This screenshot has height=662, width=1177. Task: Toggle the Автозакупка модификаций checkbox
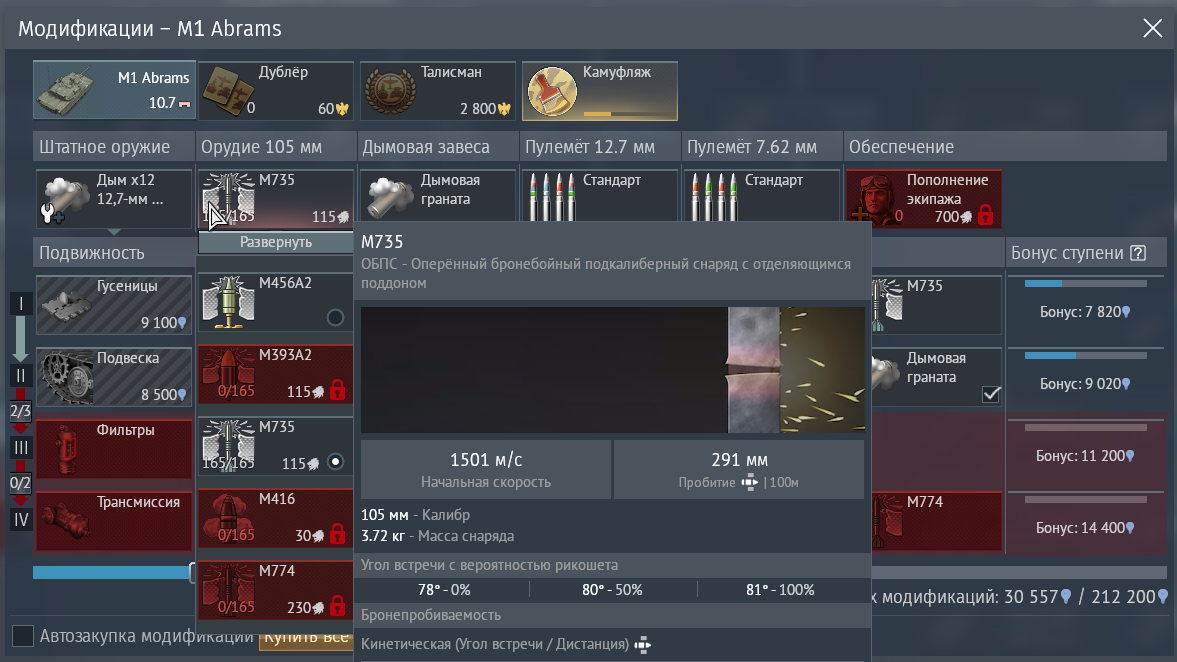tap(23, 636)
